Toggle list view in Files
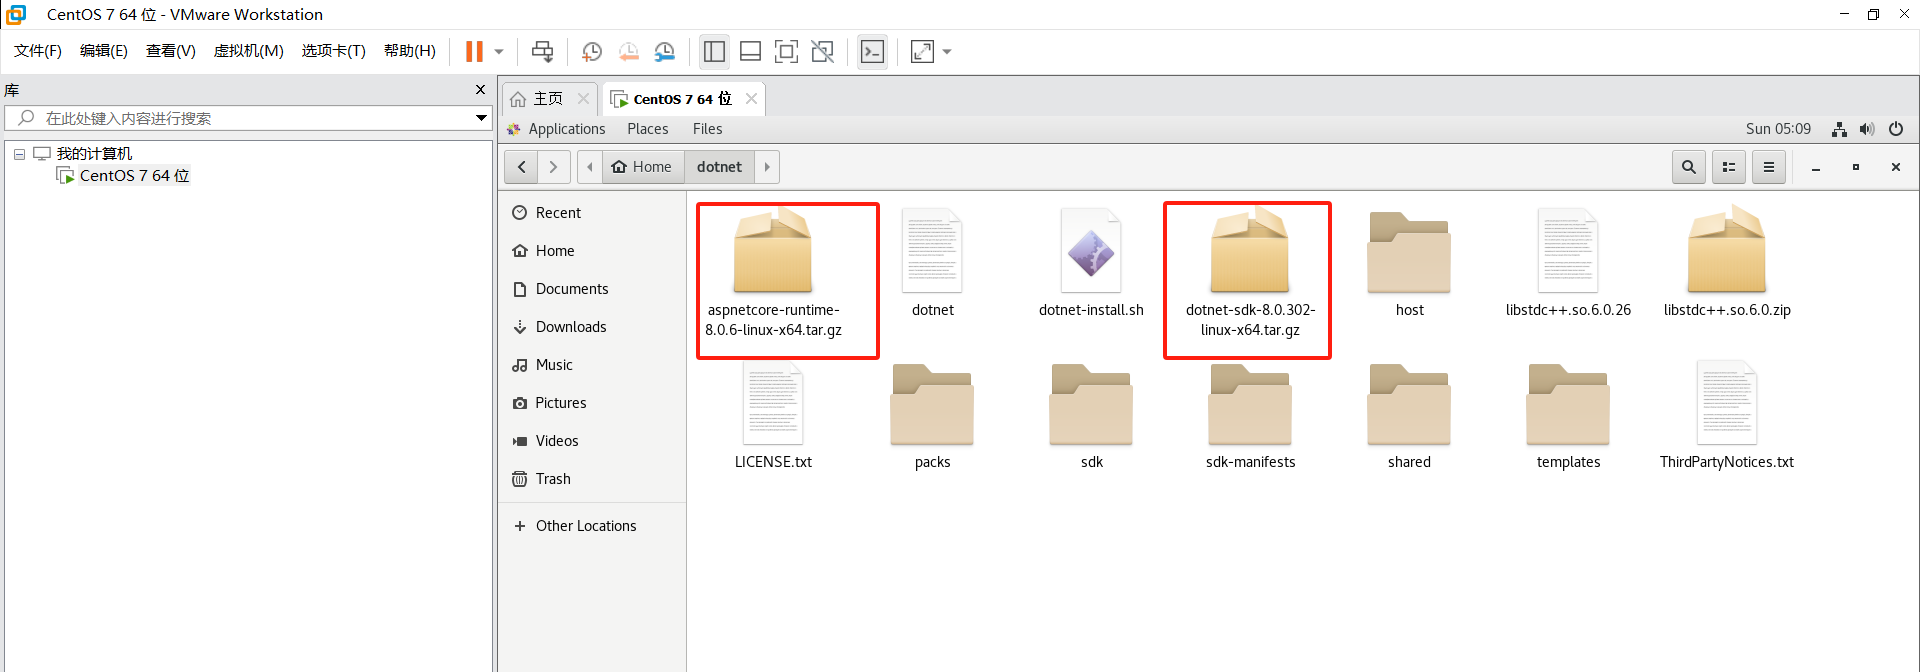This screenshot has height=672, width=1920. pyautogui.click(x=1729, y=167)
